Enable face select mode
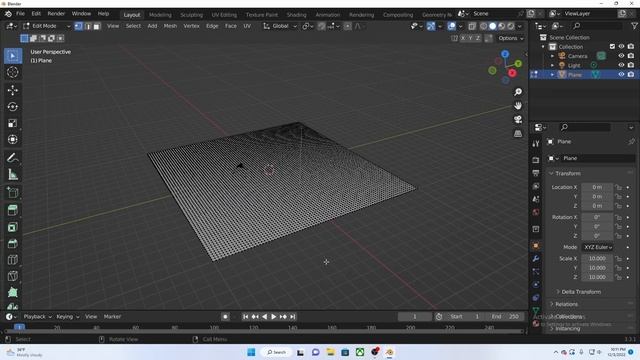 pyautogui.click(x=97, y=26)
